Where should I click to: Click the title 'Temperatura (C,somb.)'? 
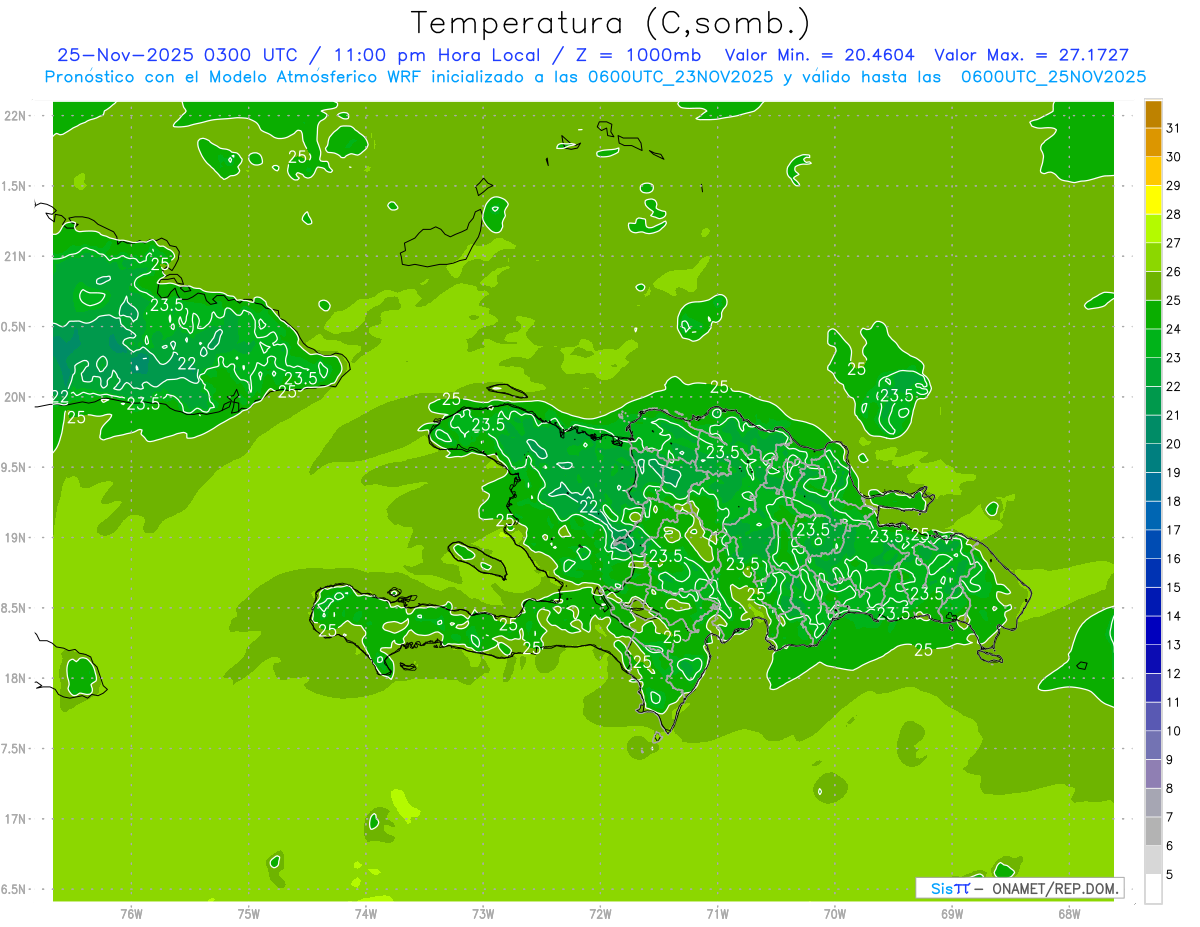pyautogui.click(x=611, y=23)
